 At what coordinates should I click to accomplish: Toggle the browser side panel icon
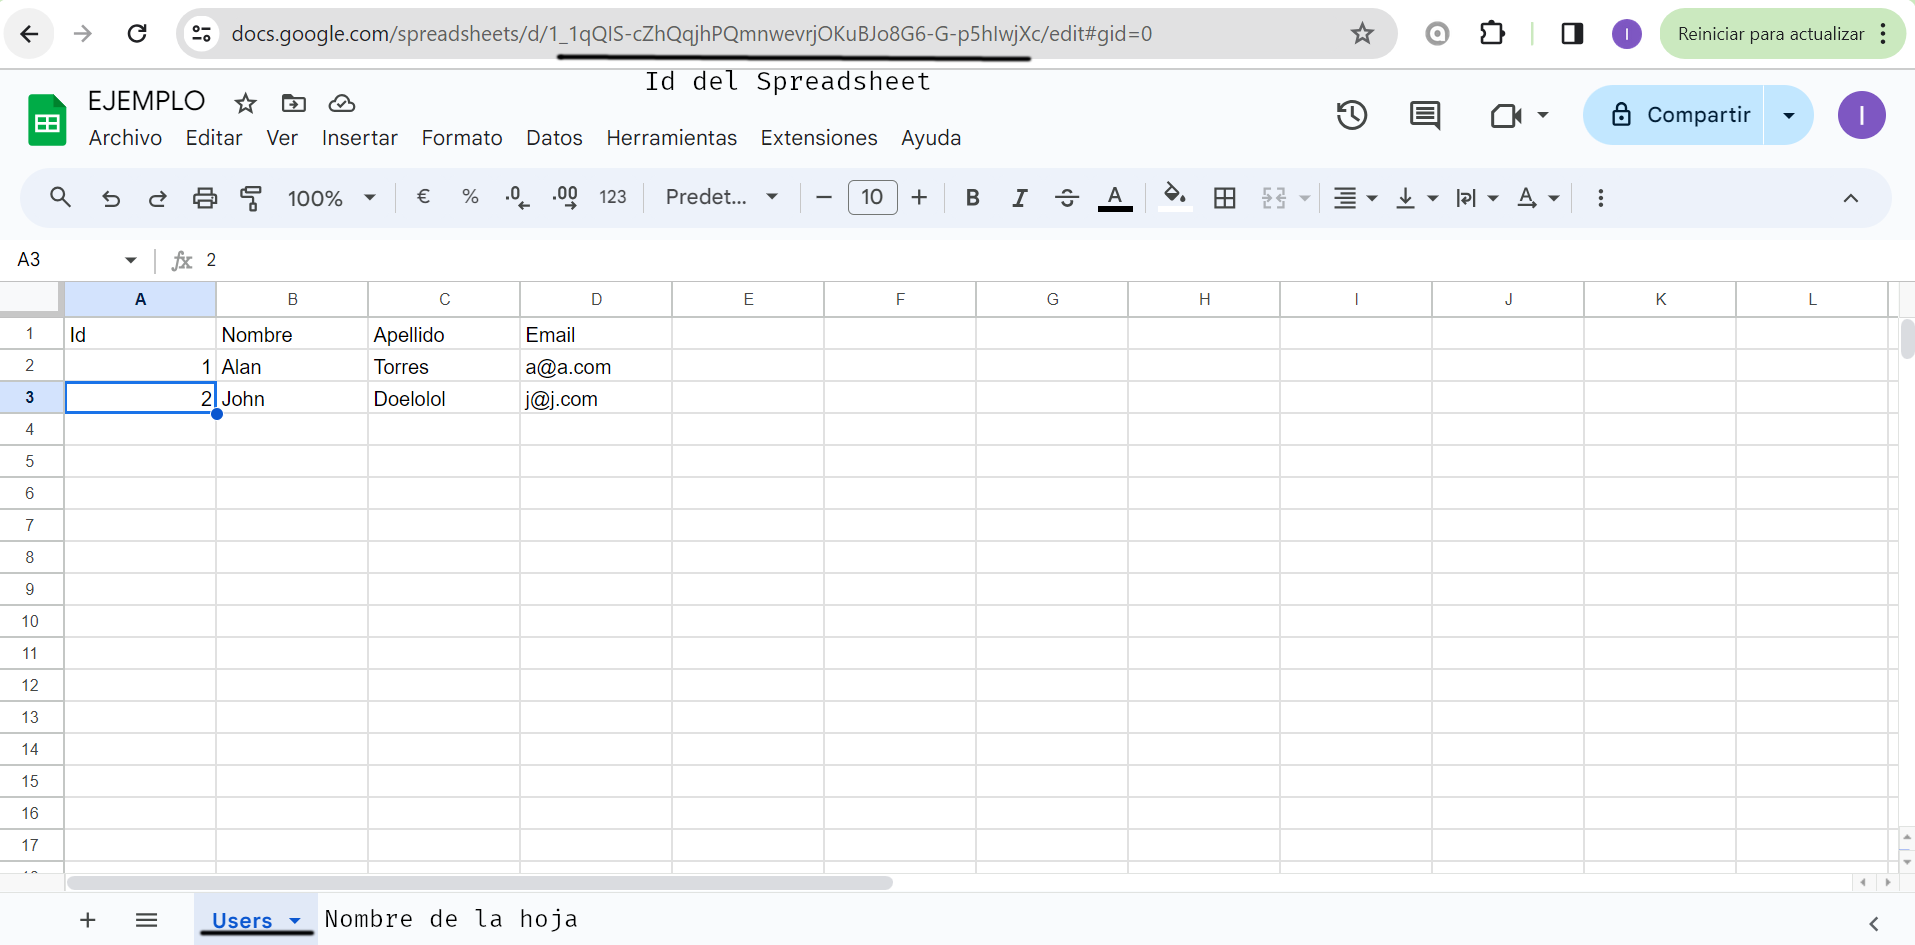[1572, 34]
